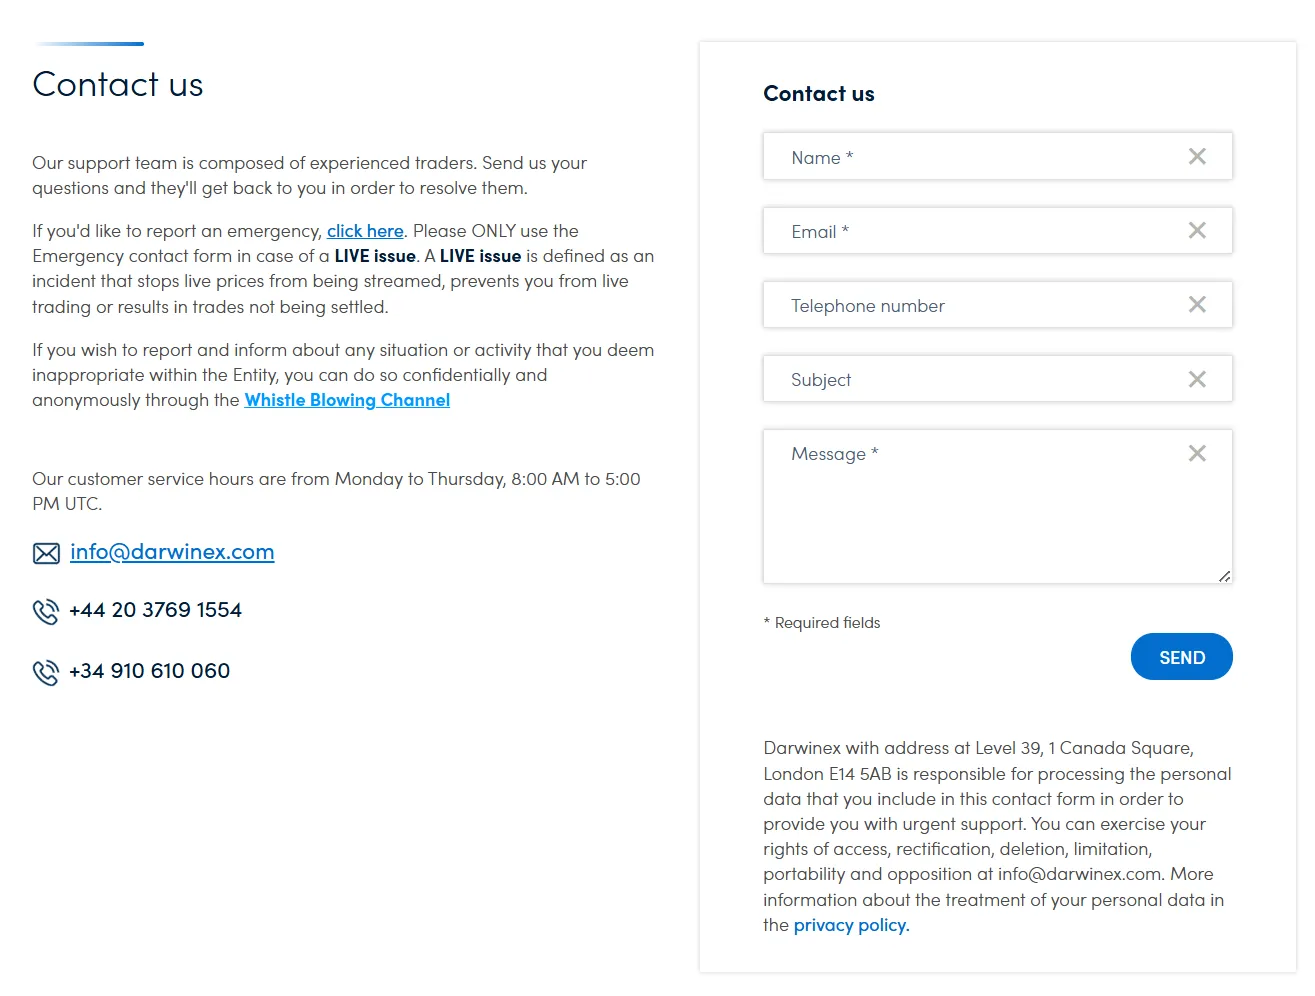
Task: Open the emergency 'click here' link
Action: click(365, 231)
